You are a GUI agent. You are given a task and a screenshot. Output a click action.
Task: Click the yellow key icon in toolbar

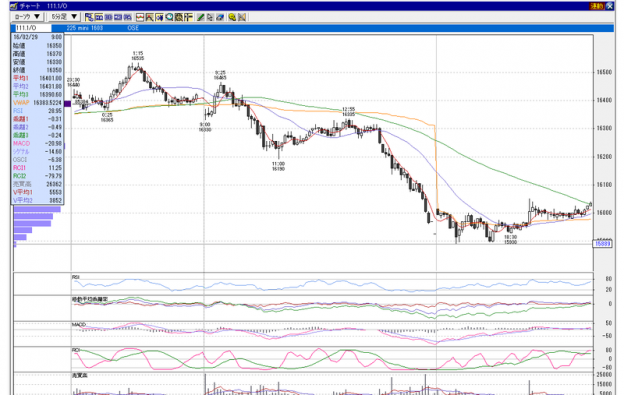pyautogui.click(x=232, y=17)
